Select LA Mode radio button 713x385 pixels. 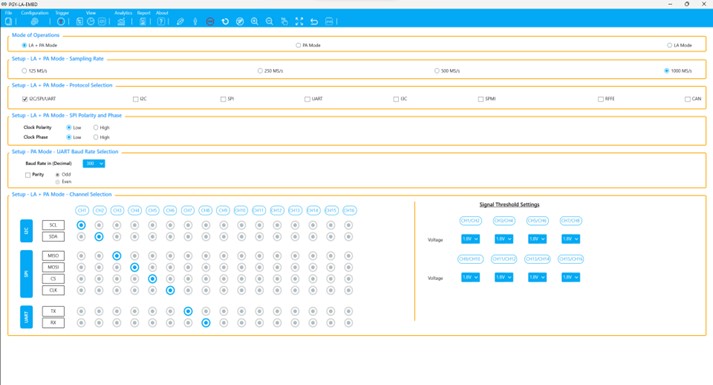point(669,45)
